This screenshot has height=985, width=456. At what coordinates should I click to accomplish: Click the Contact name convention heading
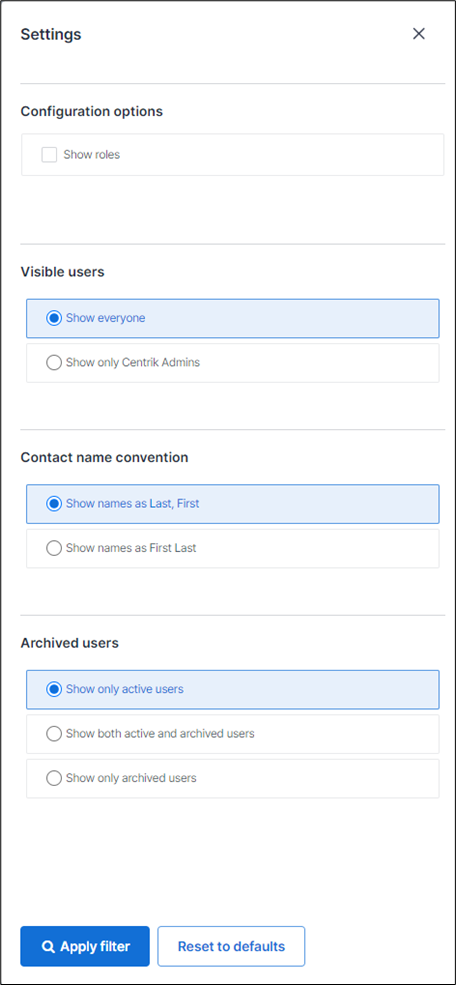pyautogui.click(x=104, y=457)
